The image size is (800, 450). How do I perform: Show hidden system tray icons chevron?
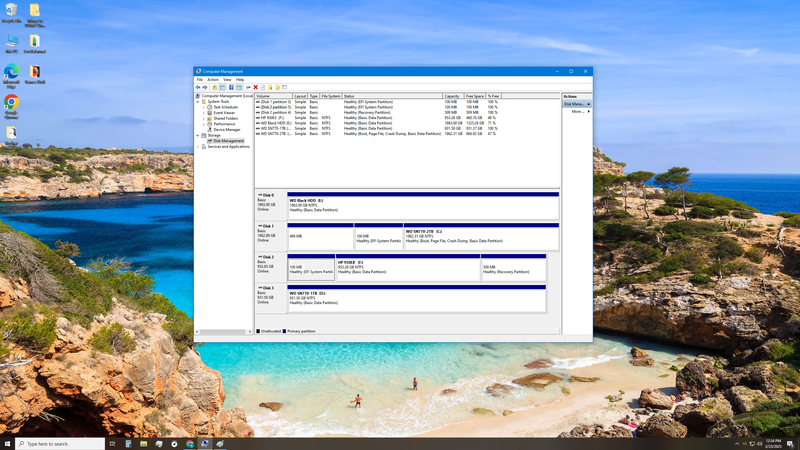pos(737,444)
